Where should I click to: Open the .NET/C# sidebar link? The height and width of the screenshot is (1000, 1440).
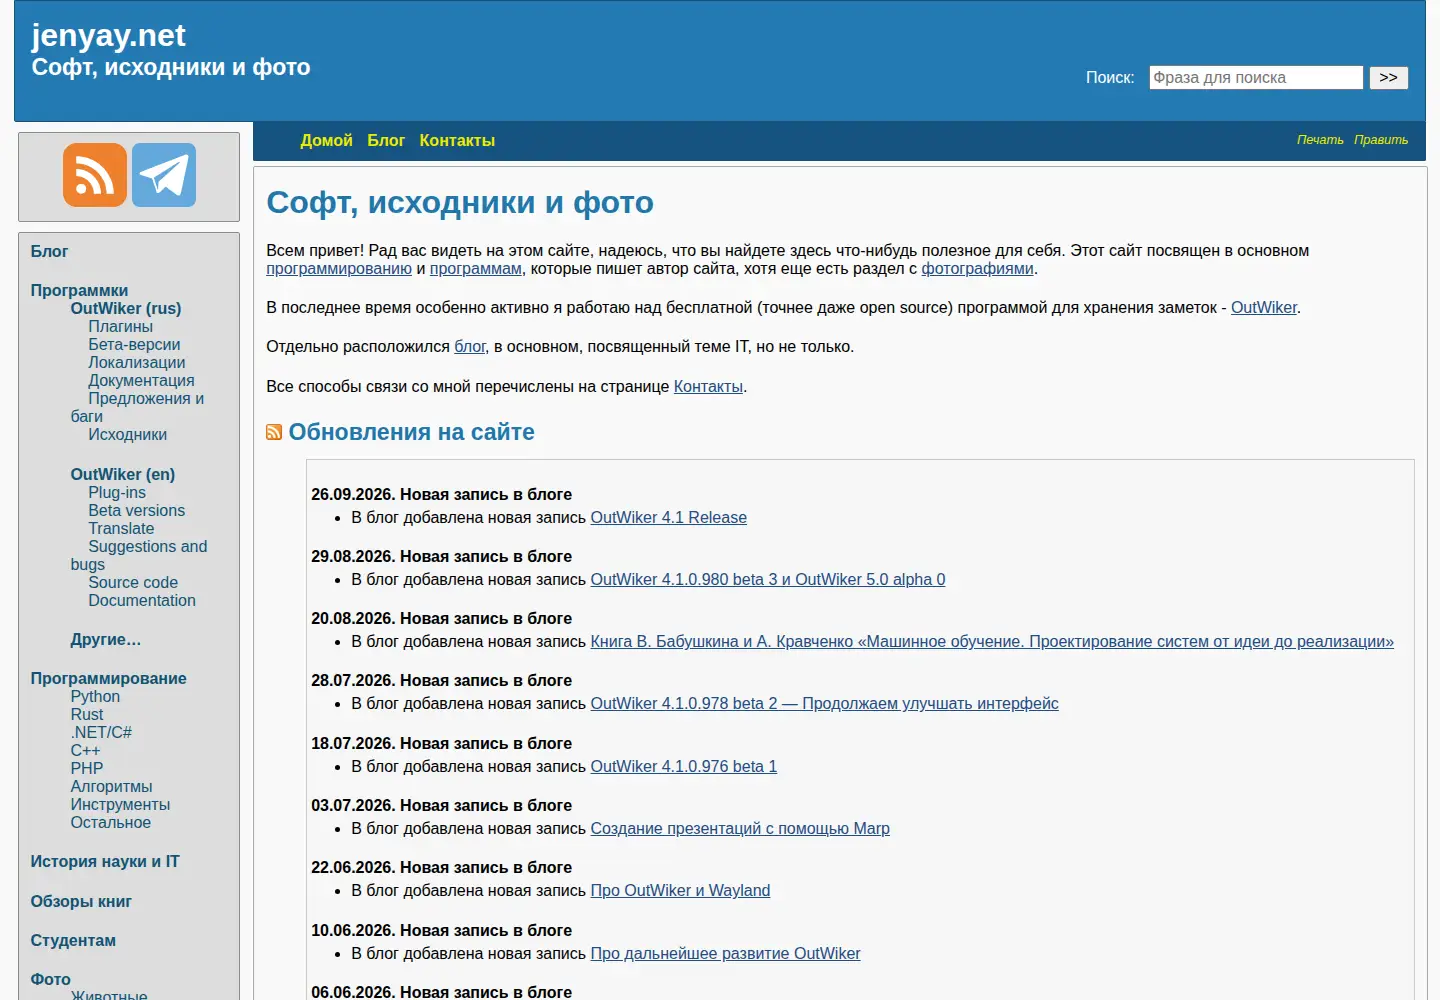(101, 732)
